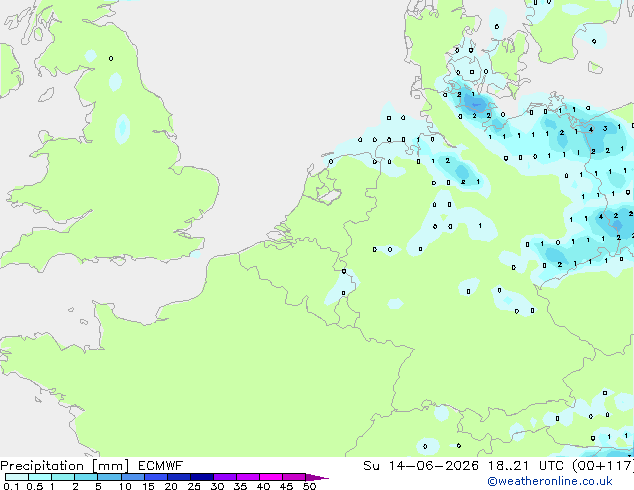Click the '50' legend scale label

pyautogui.click(x=309, y=486)
